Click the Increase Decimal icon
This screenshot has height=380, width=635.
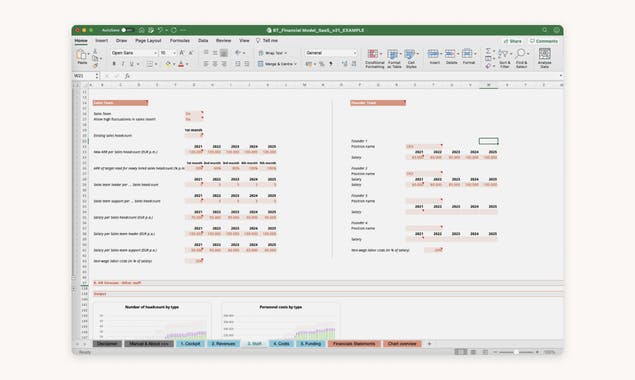[345, 64]
